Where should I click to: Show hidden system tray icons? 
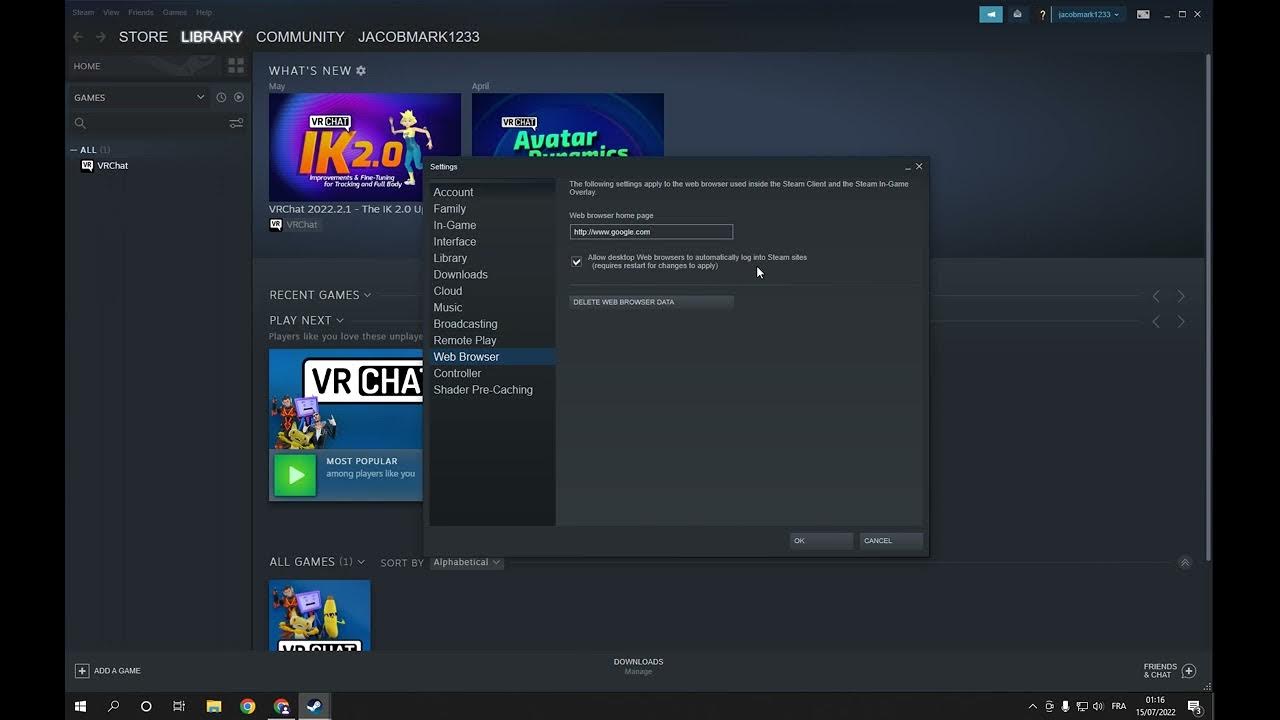1033,706
